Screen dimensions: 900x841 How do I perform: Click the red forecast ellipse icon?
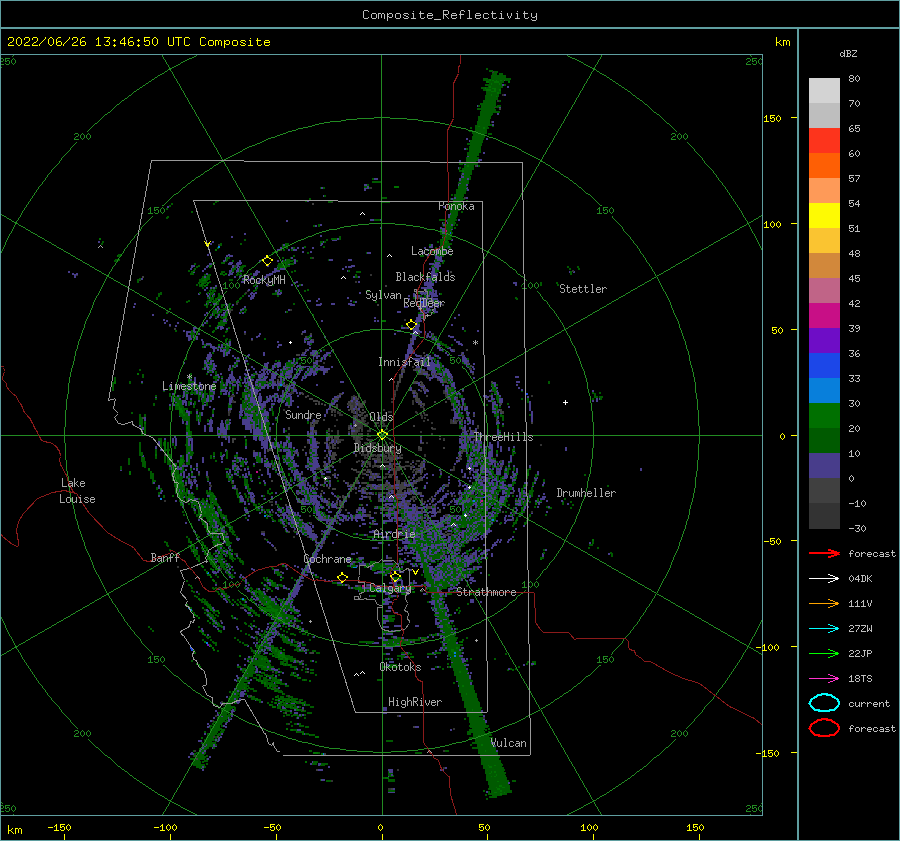[824, 728]
